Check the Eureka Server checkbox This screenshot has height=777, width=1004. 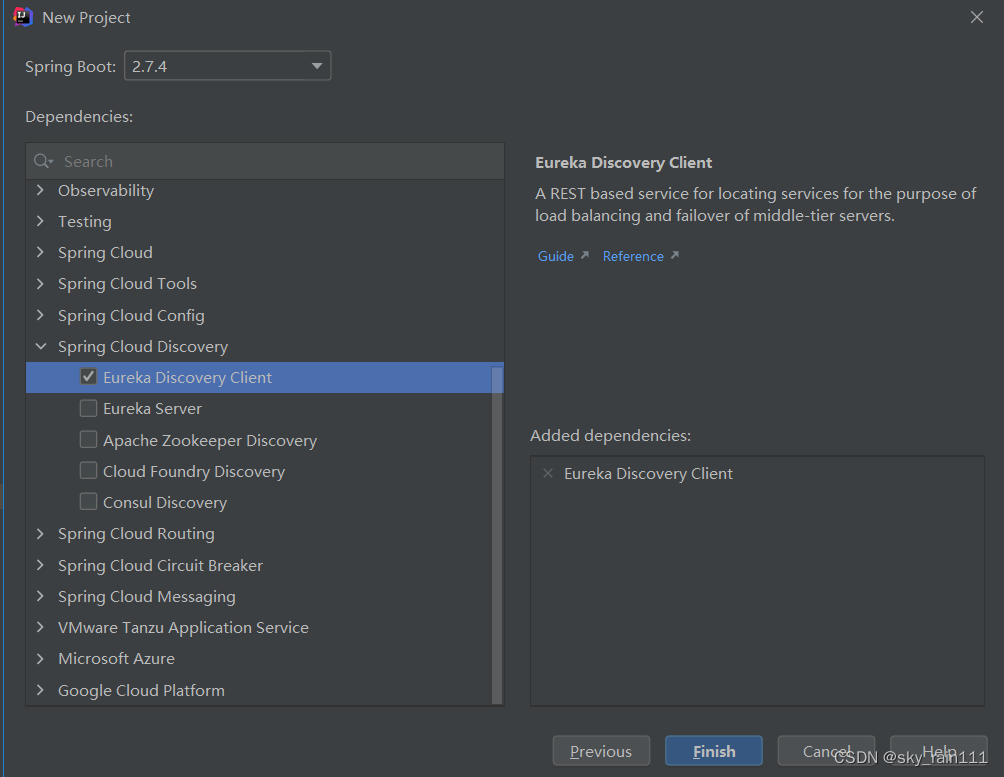pos(88,408)
